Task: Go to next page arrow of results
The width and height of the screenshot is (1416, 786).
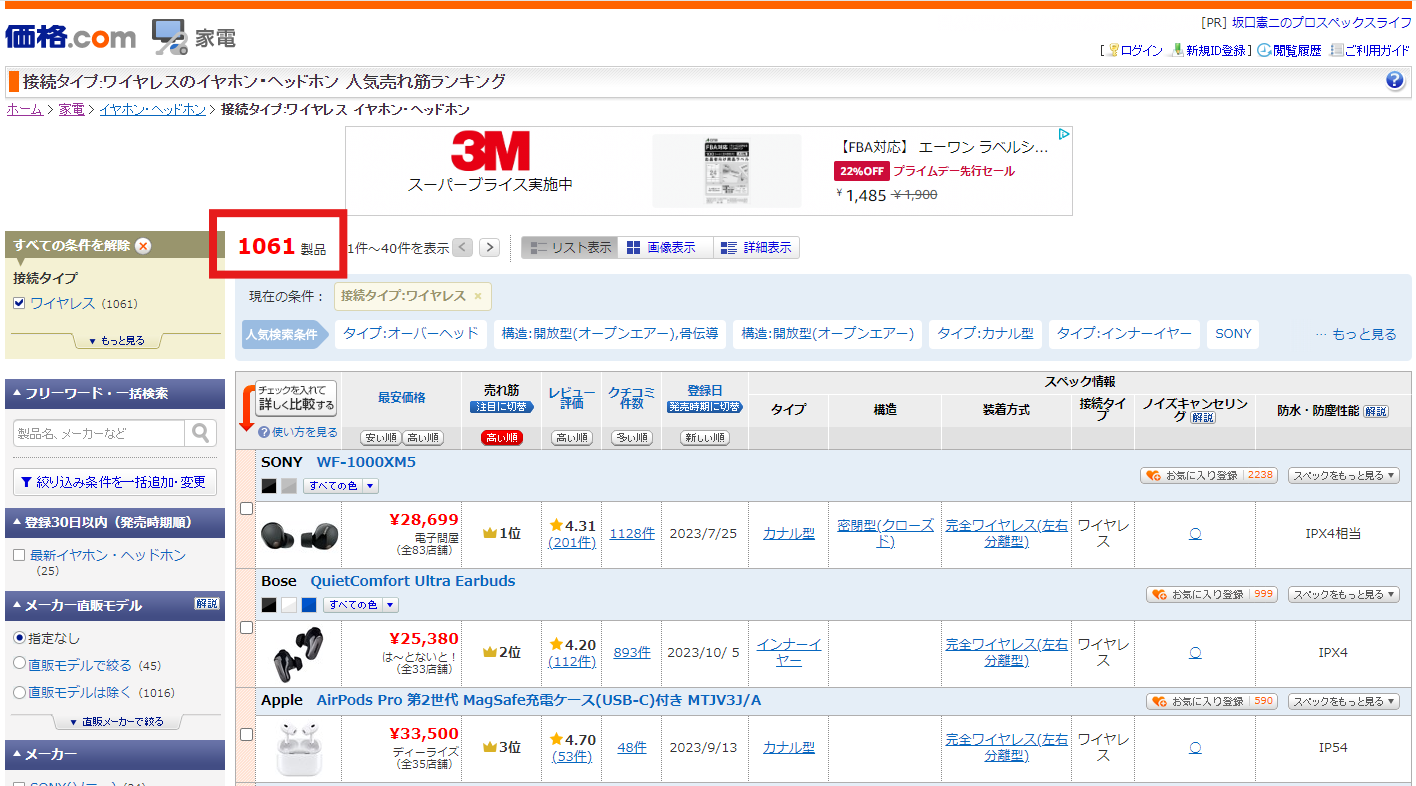Action: tap(489, 247)
